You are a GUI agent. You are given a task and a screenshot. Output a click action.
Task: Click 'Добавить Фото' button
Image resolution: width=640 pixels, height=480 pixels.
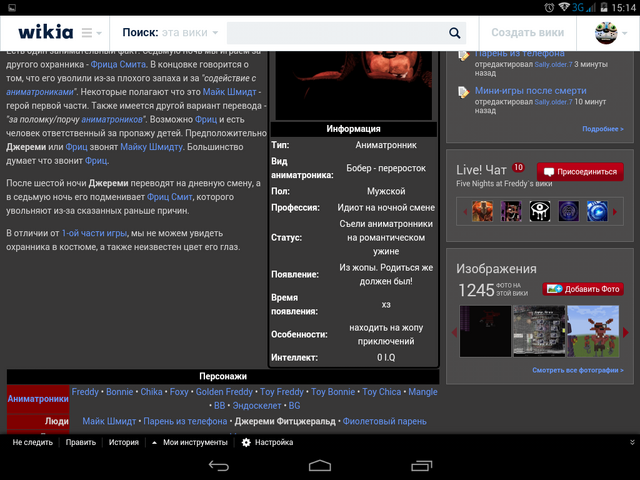(x=583, y=289)
